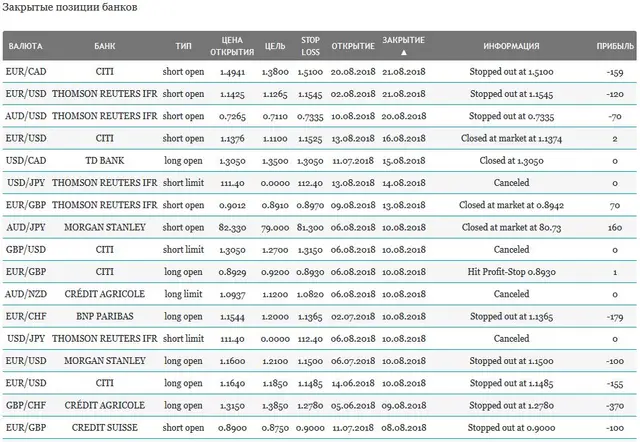Click opening price 0.7265
The width and height of the screenshot is (640, 442).
tap(232, 116)
